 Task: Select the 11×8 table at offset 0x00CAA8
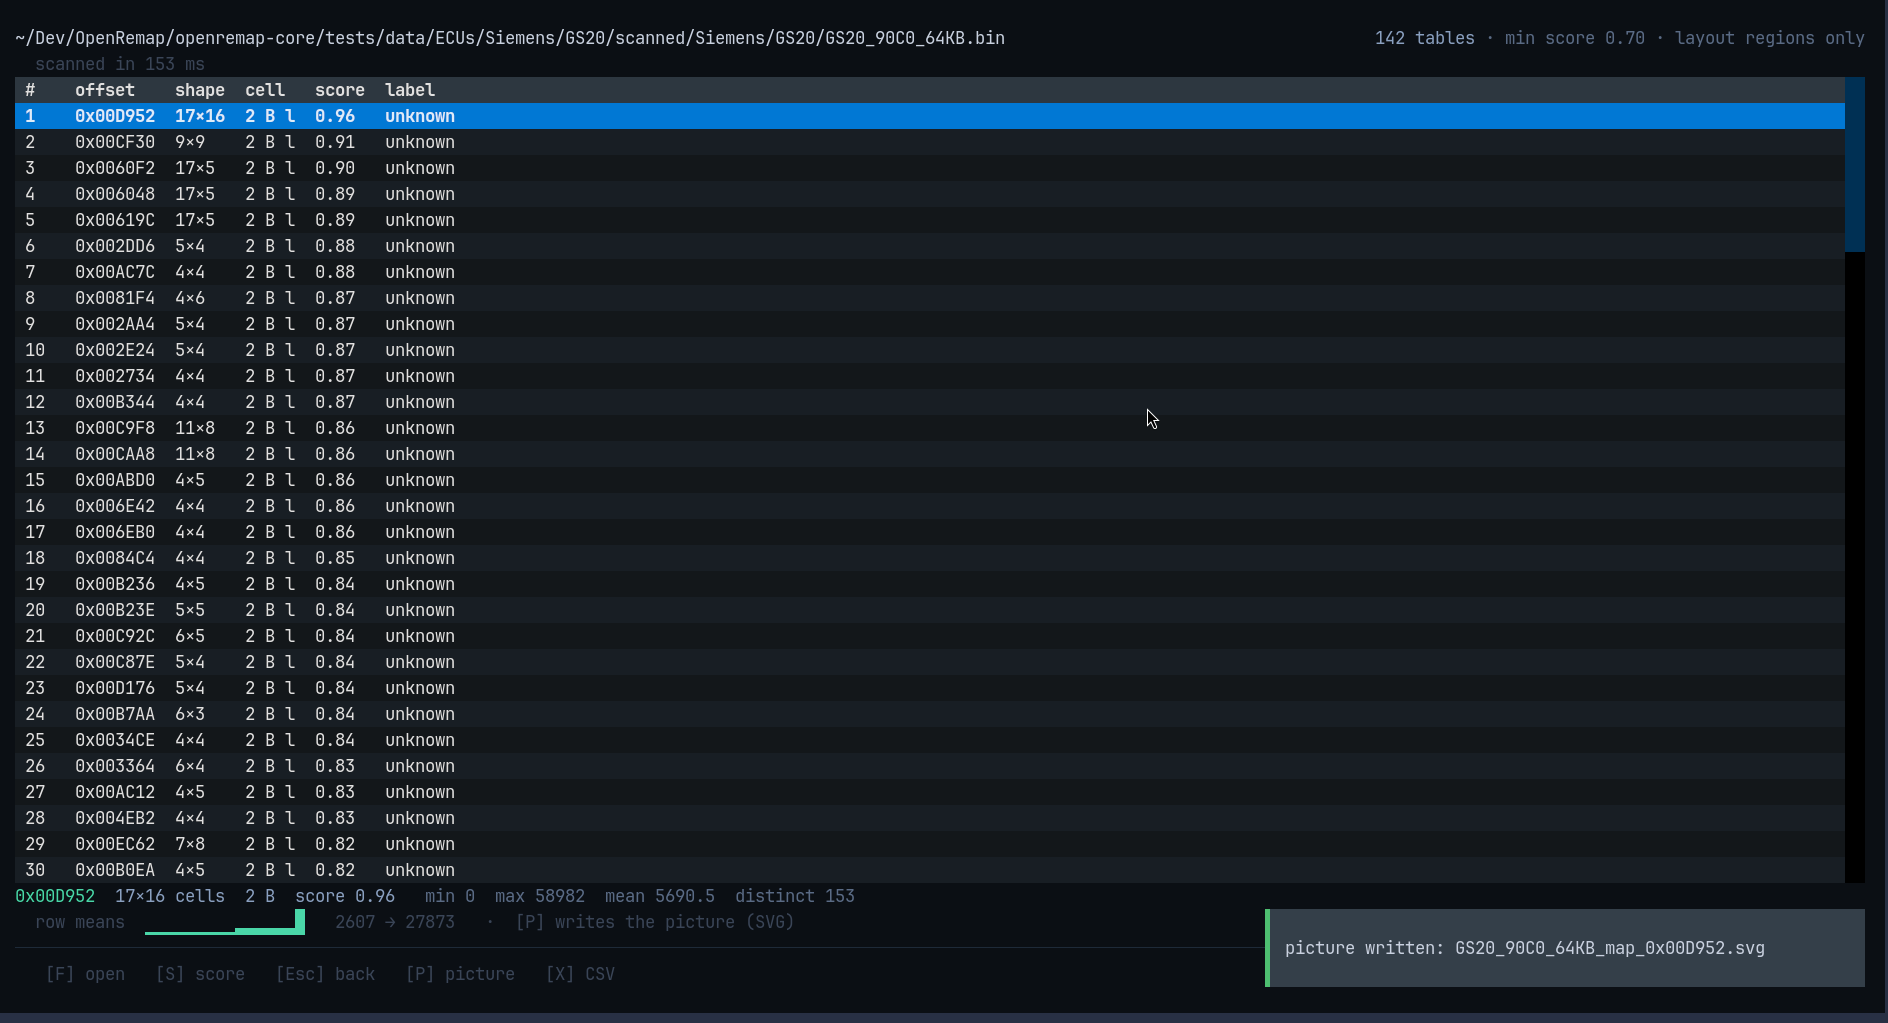(930, 454)
